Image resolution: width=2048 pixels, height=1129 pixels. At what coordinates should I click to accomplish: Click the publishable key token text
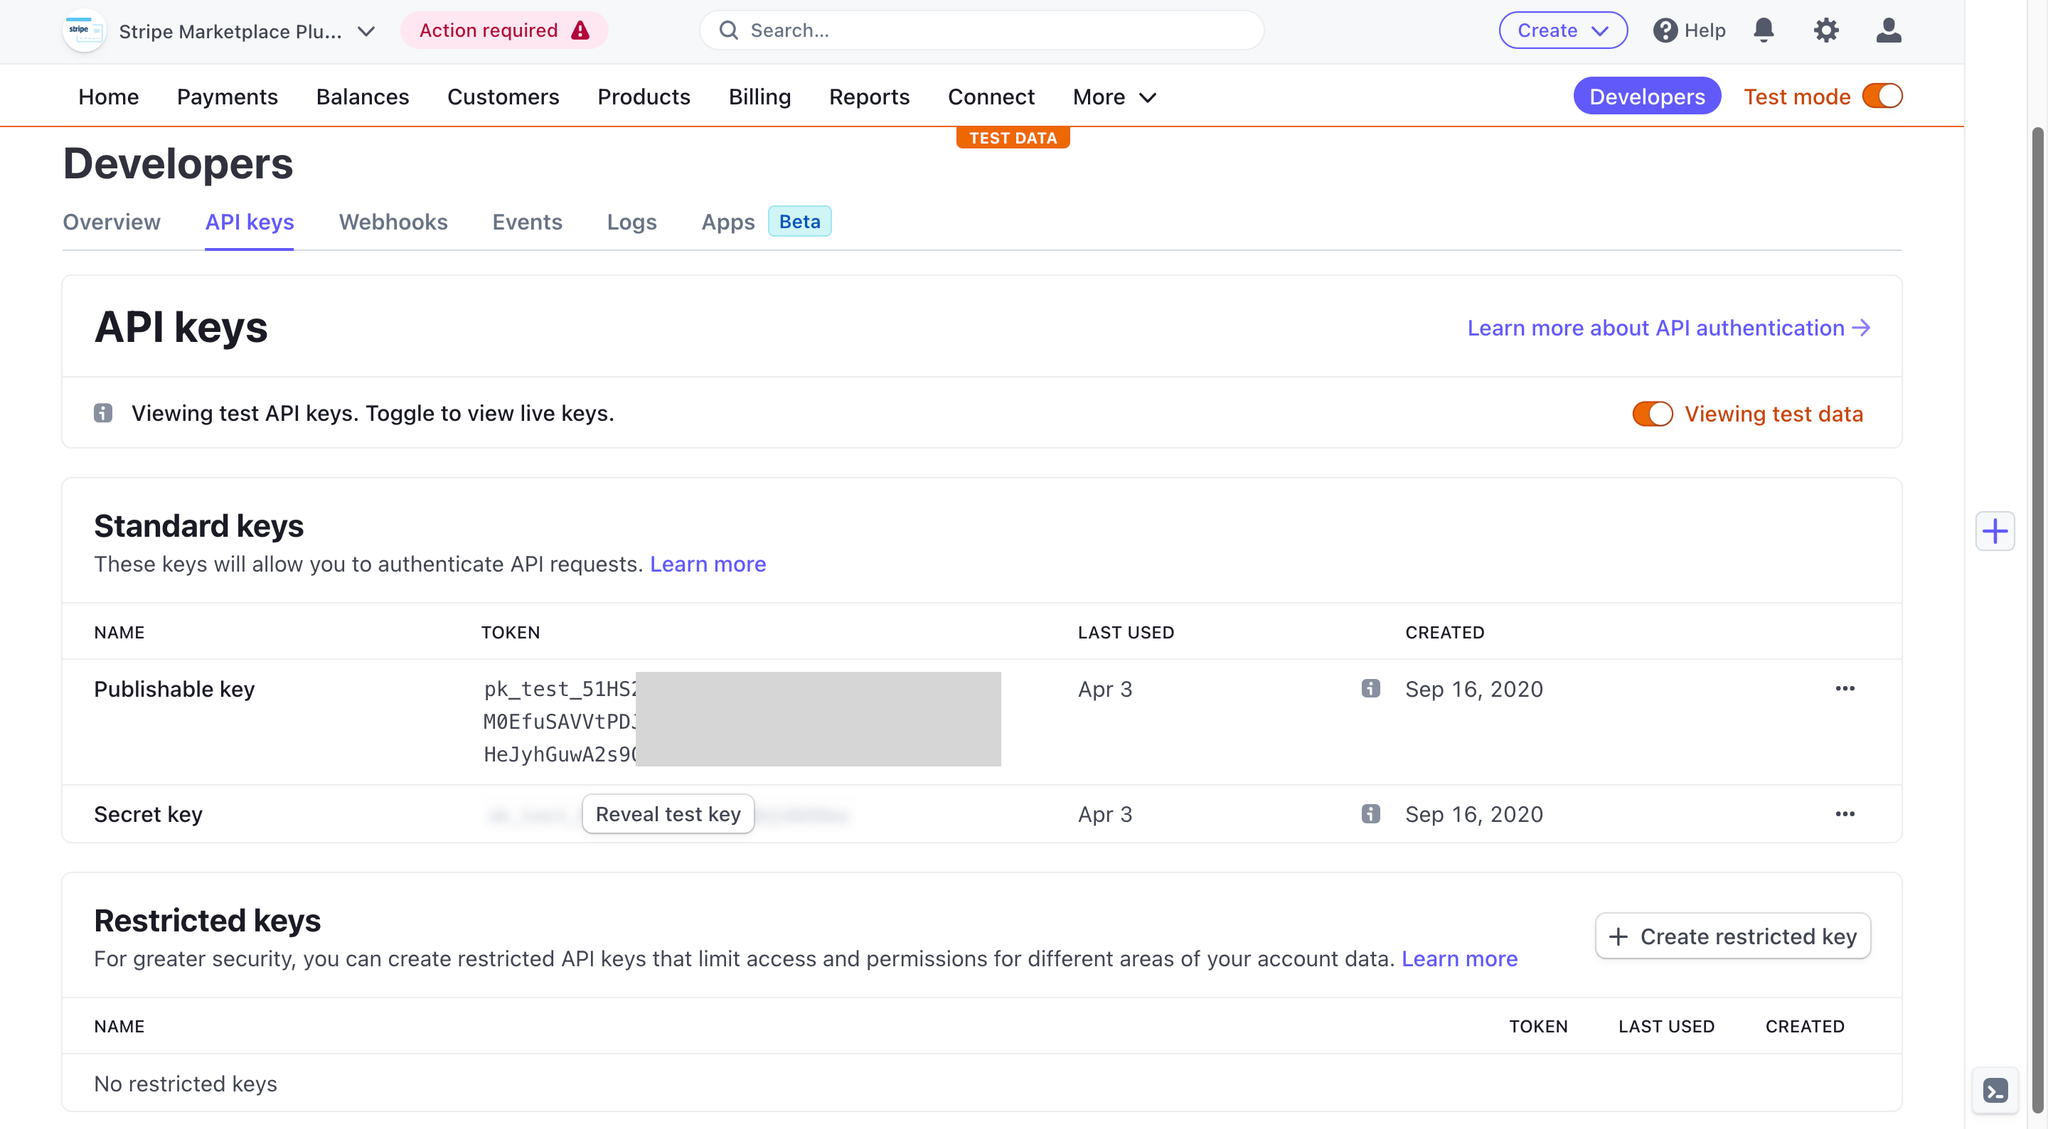(560, 721)
